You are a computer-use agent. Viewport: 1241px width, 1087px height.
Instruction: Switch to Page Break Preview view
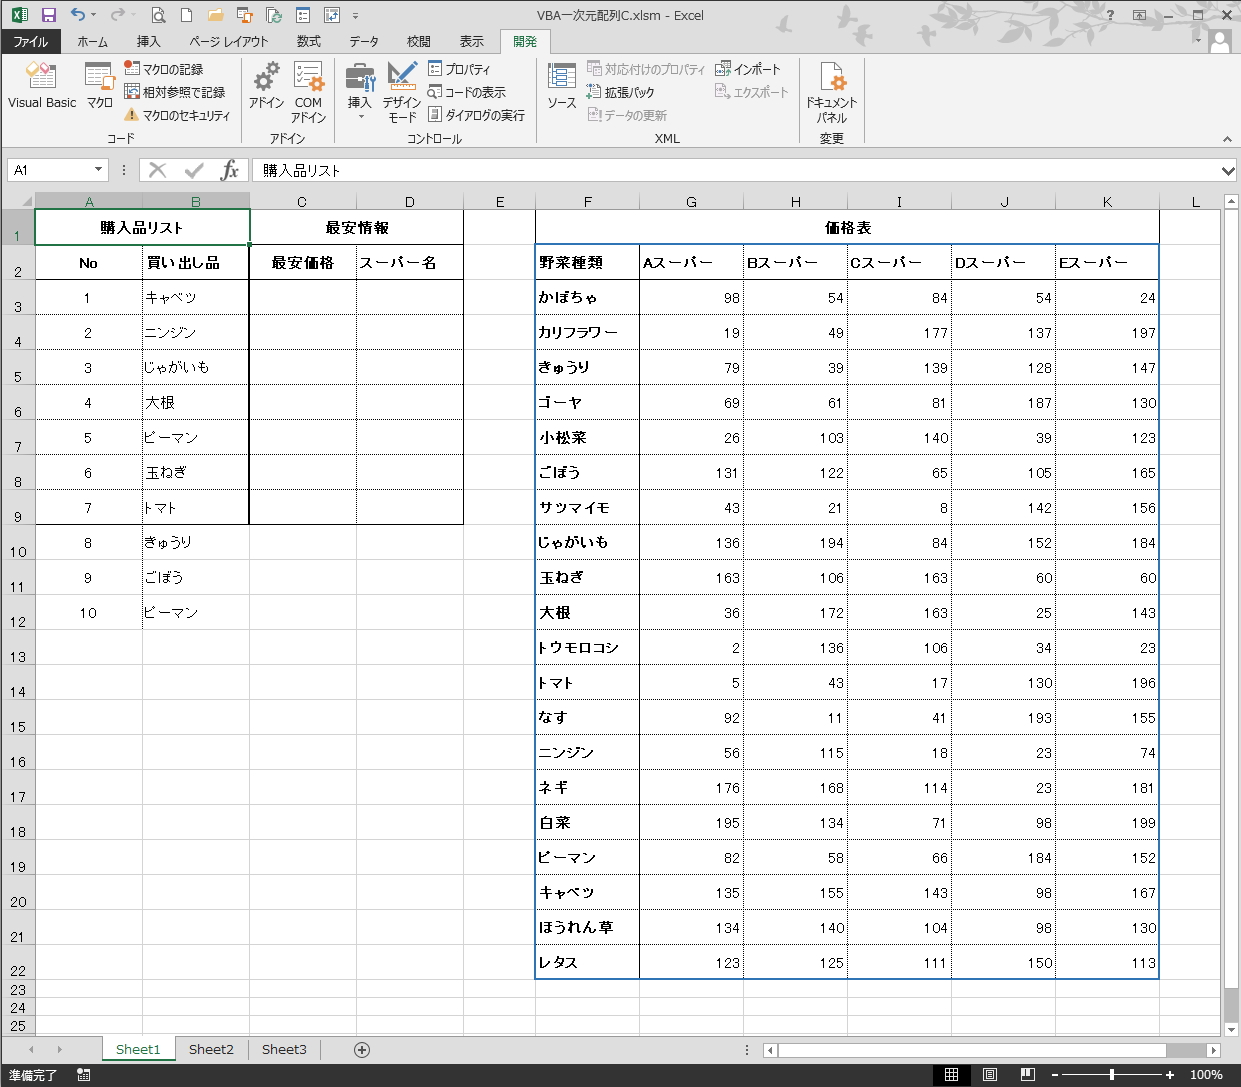coord(1027,1075)
